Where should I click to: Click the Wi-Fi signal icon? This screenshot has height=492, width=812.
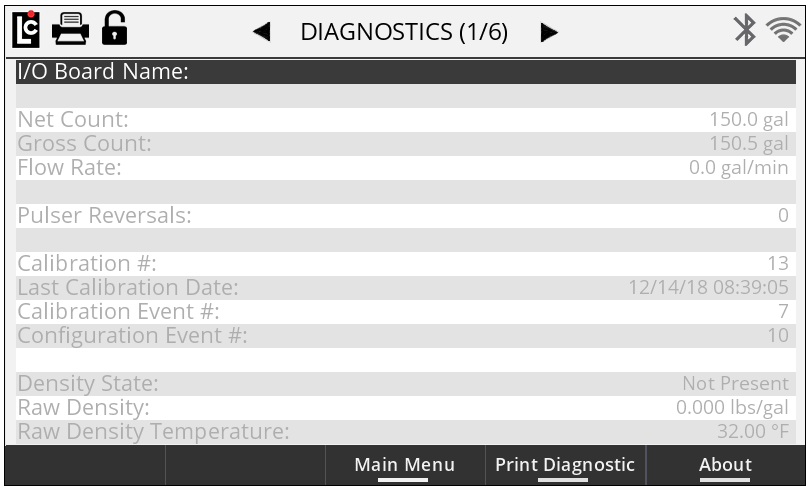[785, 30]
